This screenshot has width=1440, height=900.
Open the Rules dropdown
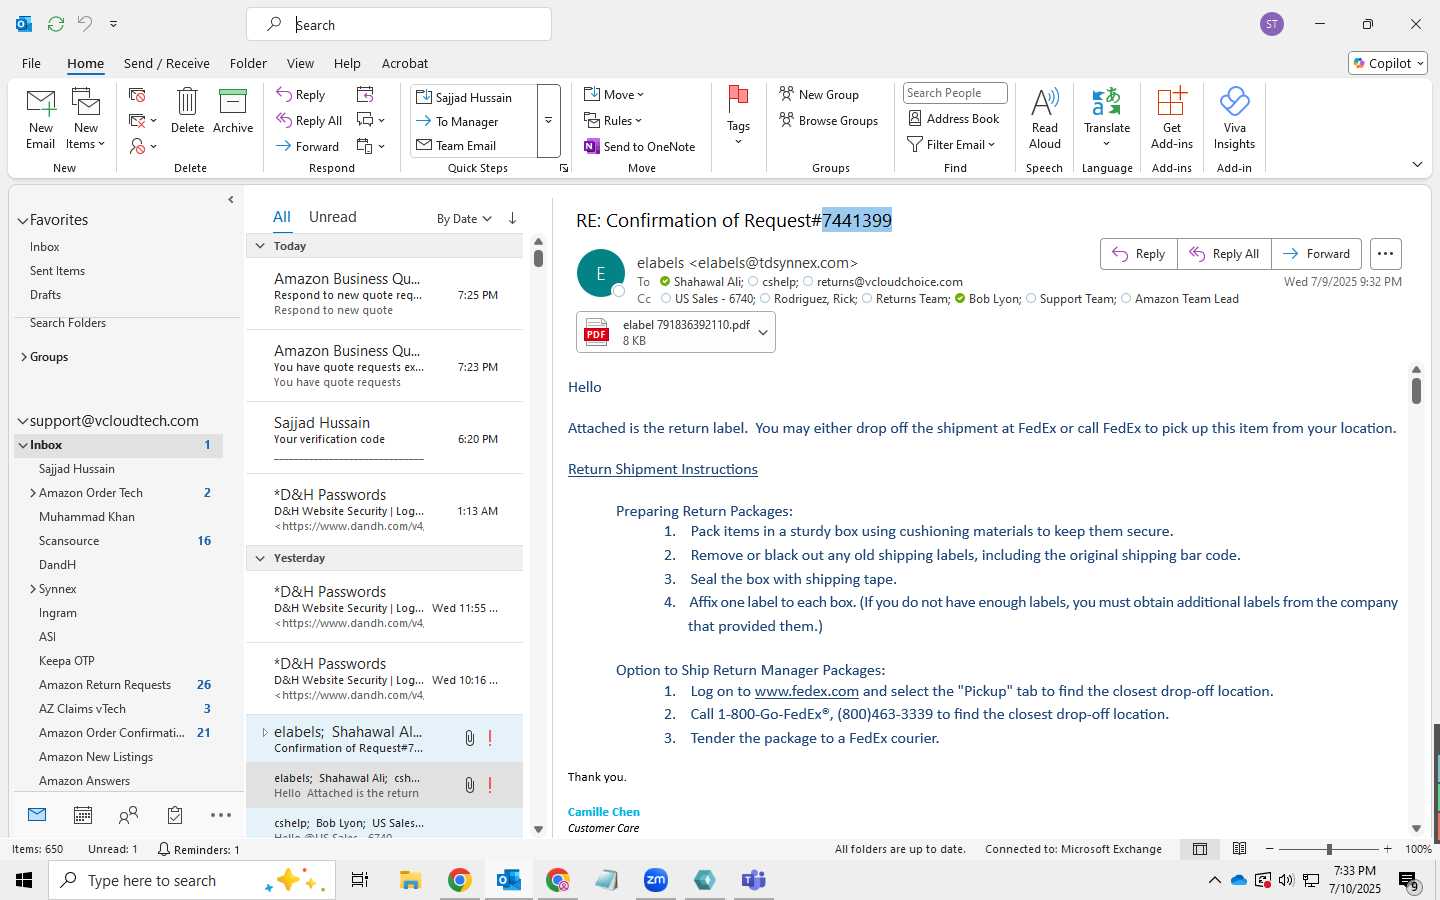(613, 121)
